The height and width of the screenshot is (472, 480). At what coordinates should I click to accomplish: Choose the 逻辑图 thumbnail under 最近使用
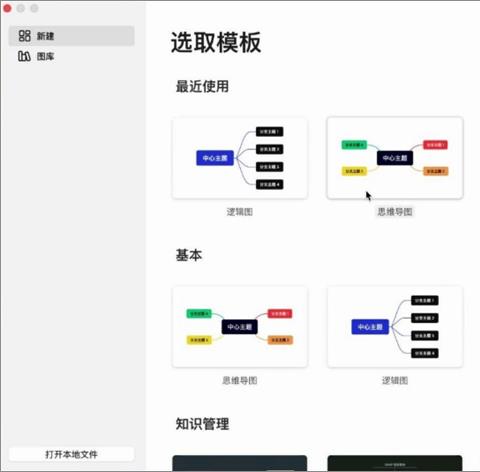240,158
